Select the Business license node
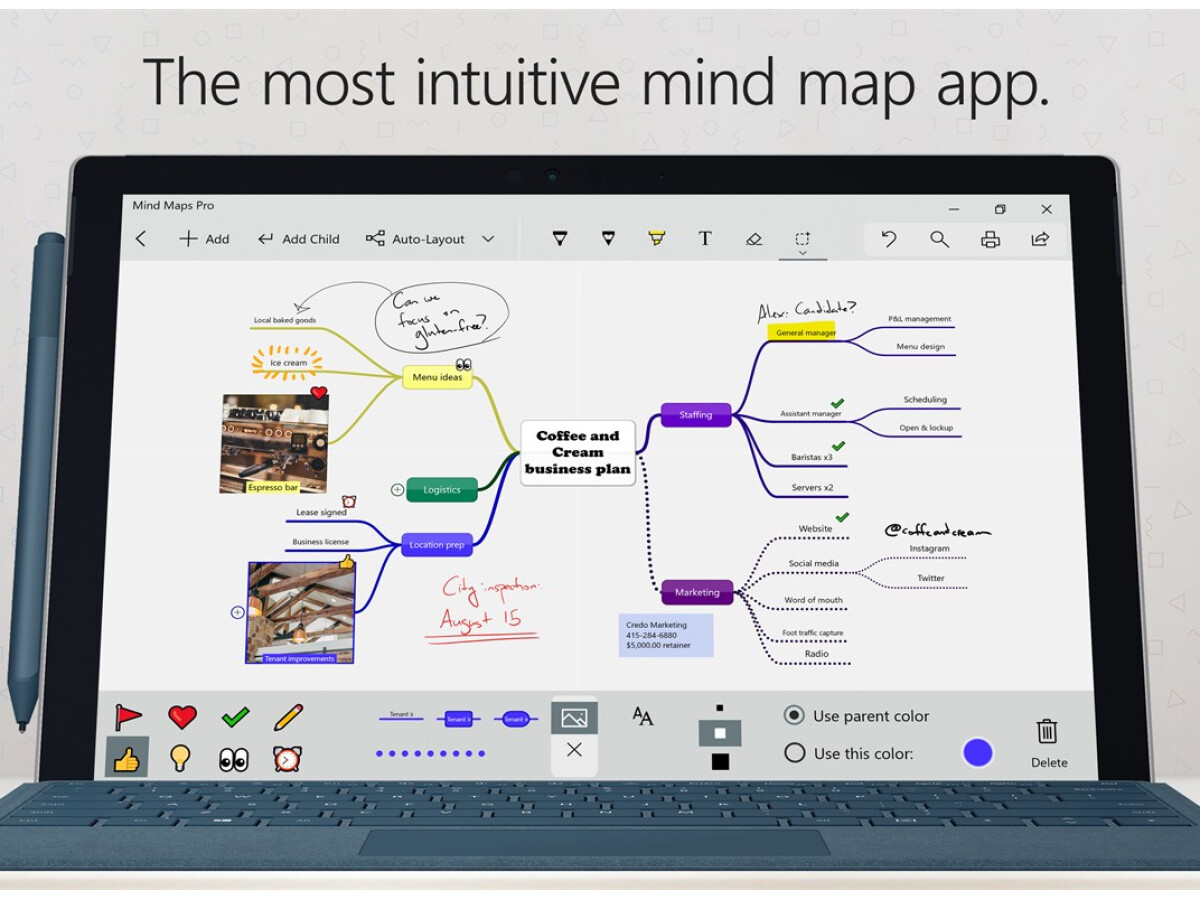This screenshot has width=1200, height=900. pos(320,541)
